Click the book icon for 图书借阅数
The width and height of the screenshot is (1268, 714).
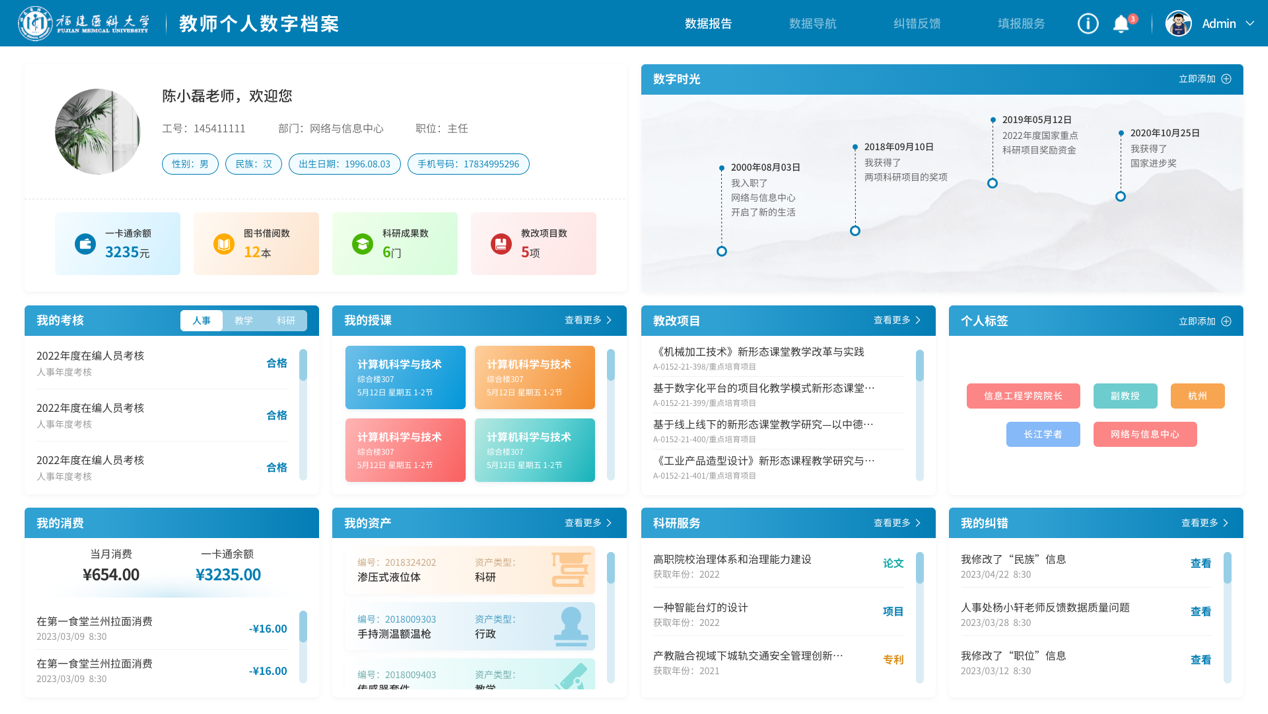(x=224, y=244)
